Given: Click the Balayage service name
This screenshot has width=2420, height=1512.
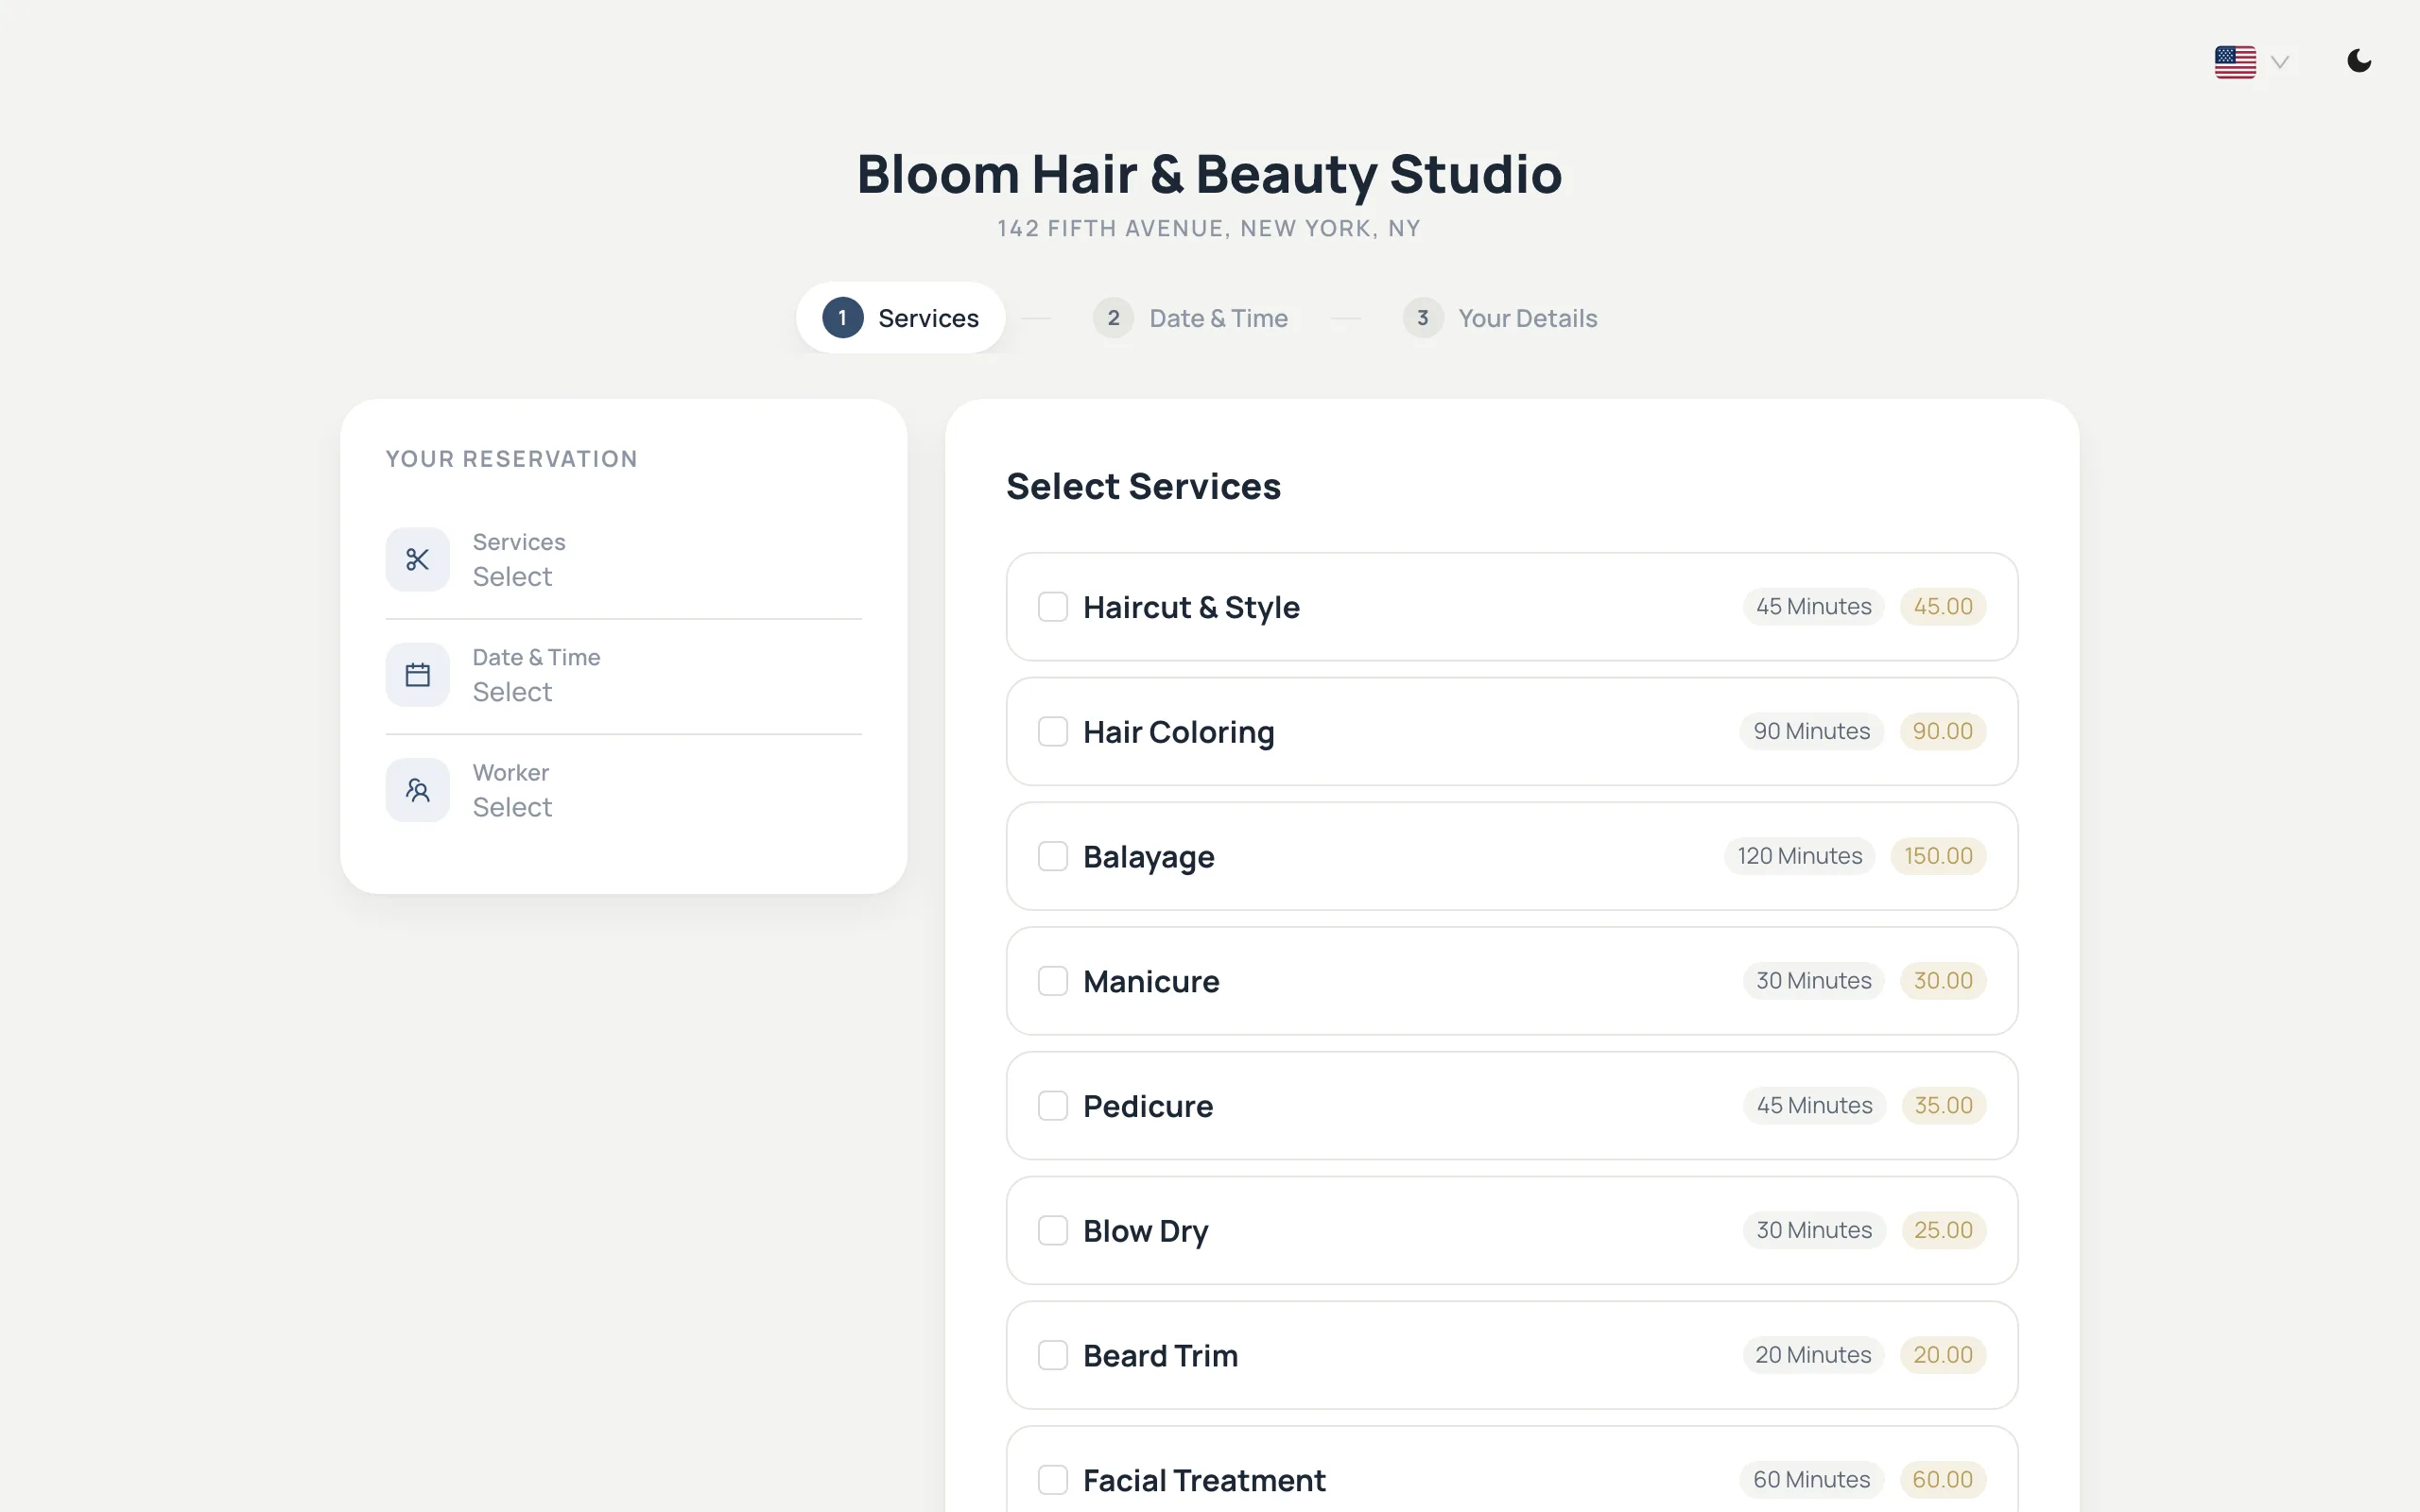Looking at the screenshot, I should tap(1149, 857).
